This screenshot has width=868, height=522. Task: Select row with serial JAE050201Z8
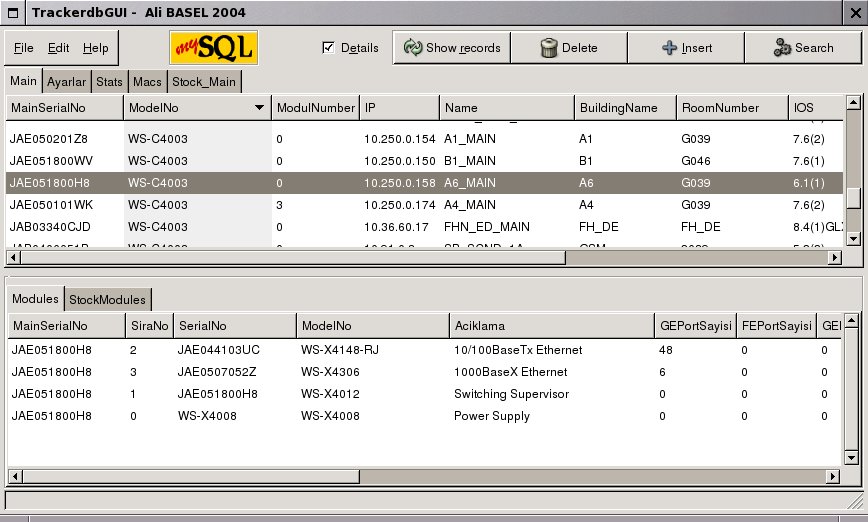point(425,138)
